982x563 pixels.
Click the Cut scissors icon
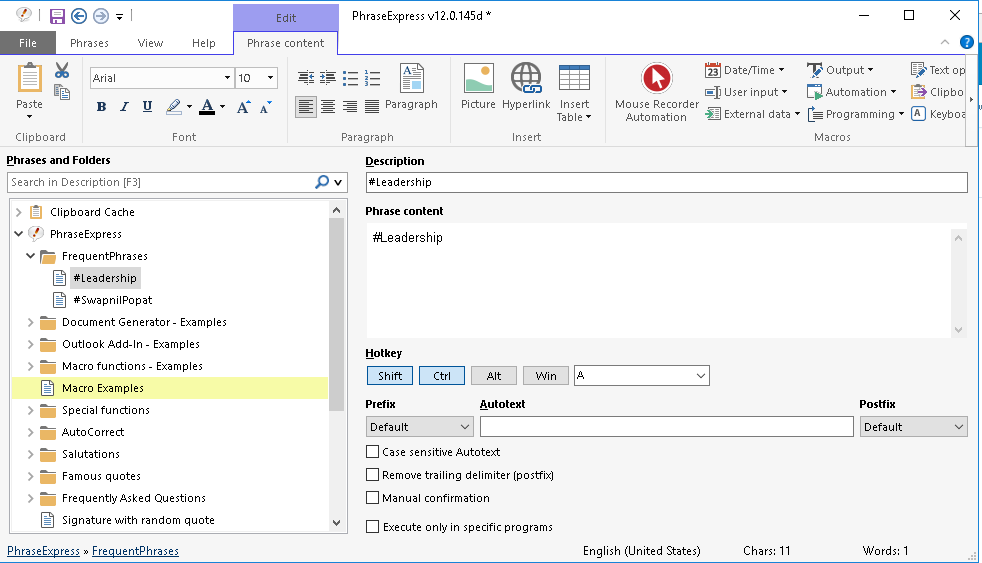[61, 70]
